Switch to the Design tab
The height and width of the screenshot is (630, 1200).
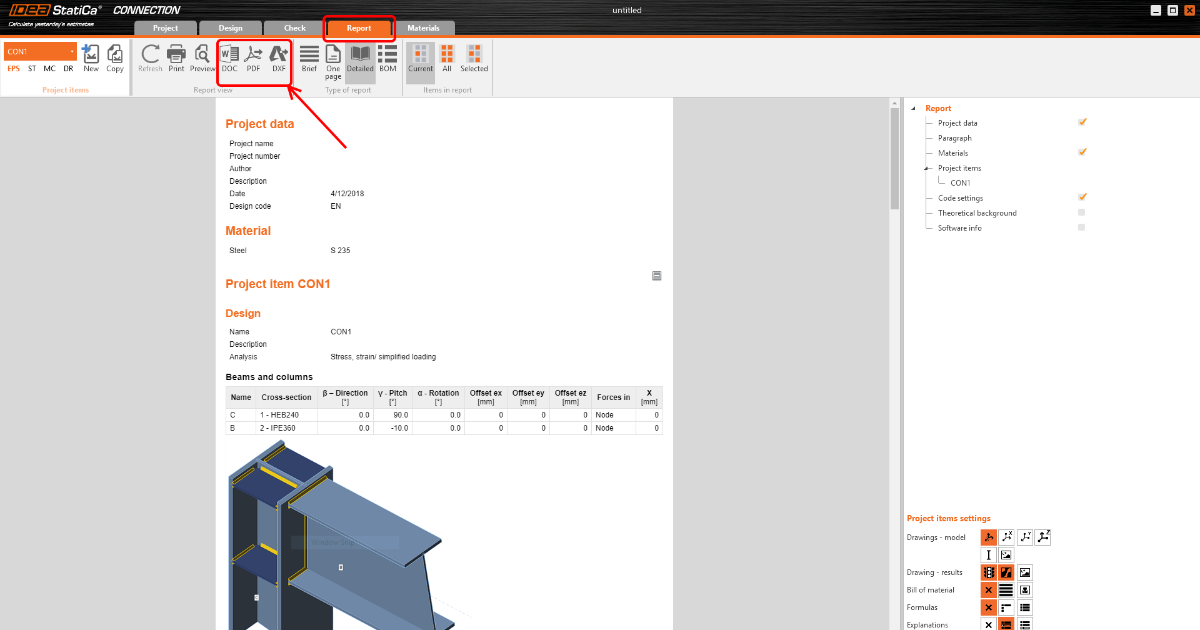point(228,28)
